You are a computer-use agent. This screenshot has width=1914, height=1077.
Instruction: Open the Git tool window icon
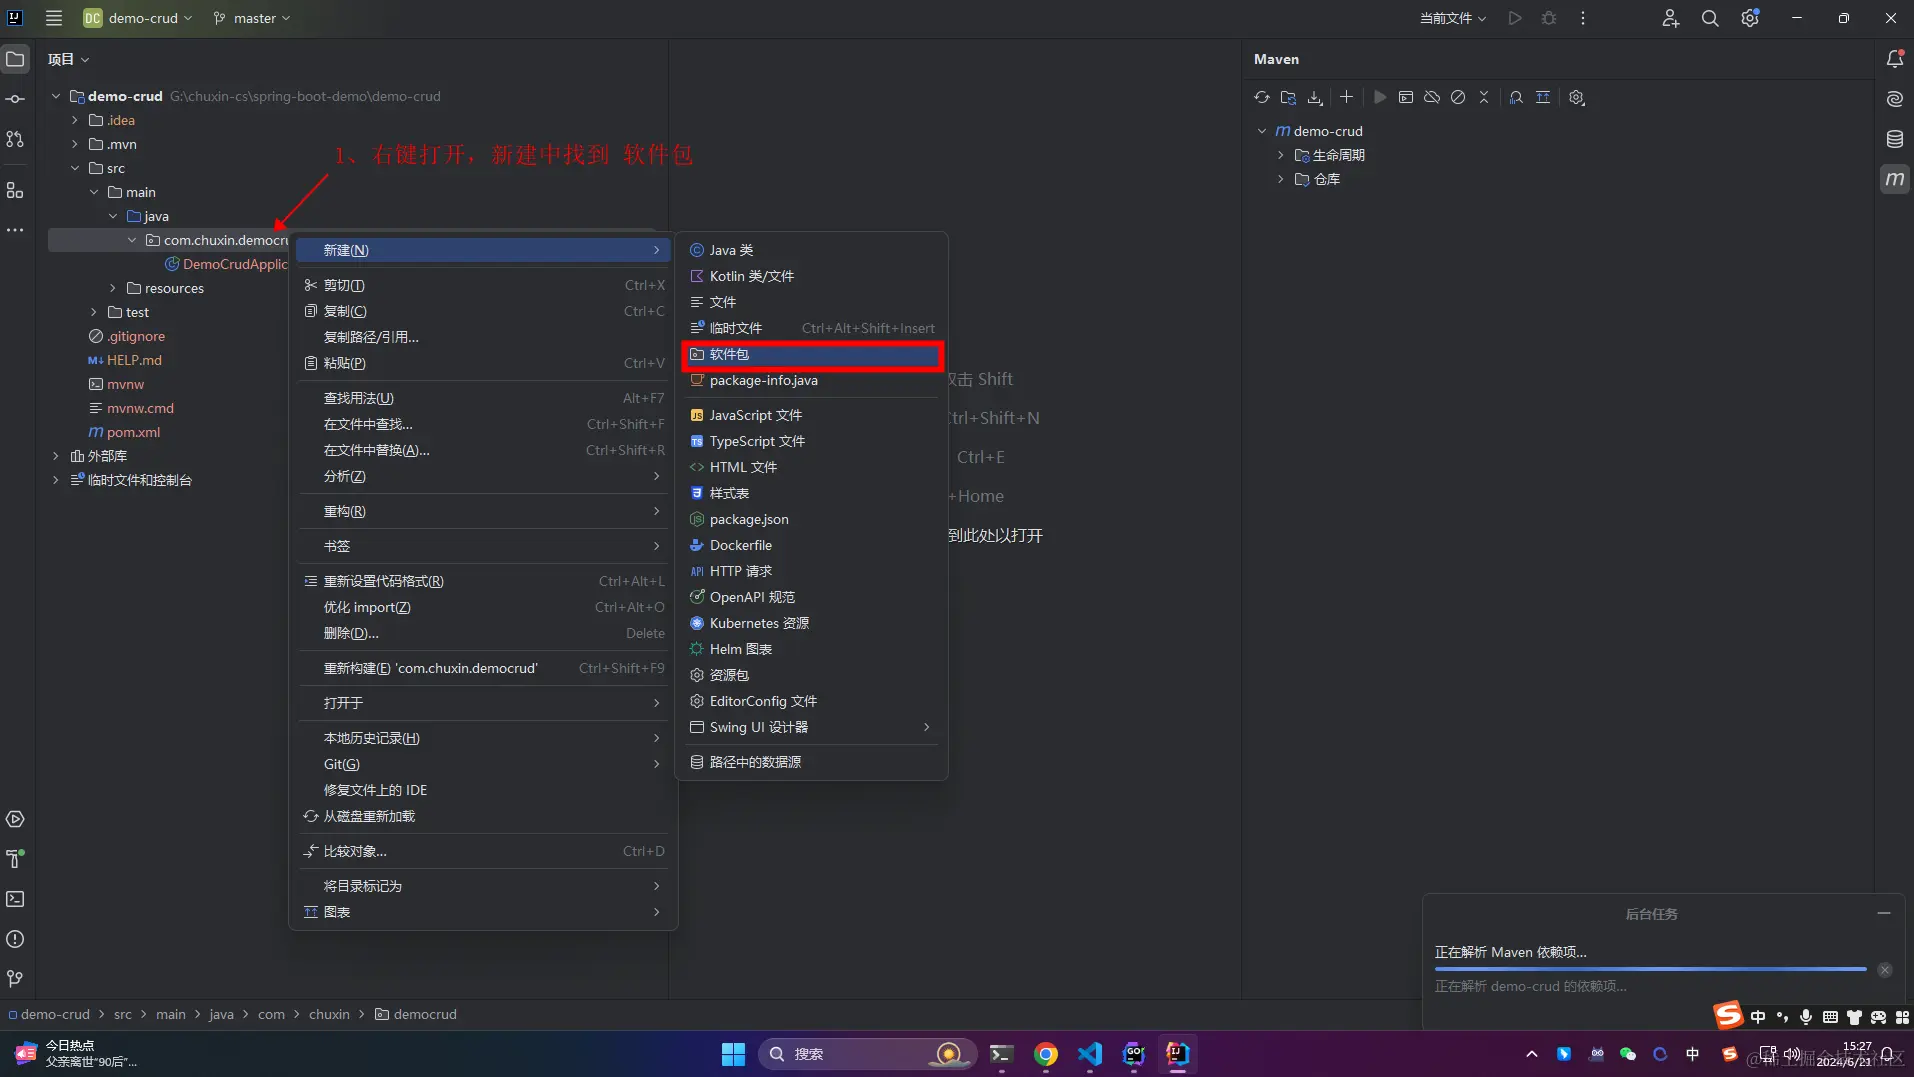(15, 978)
